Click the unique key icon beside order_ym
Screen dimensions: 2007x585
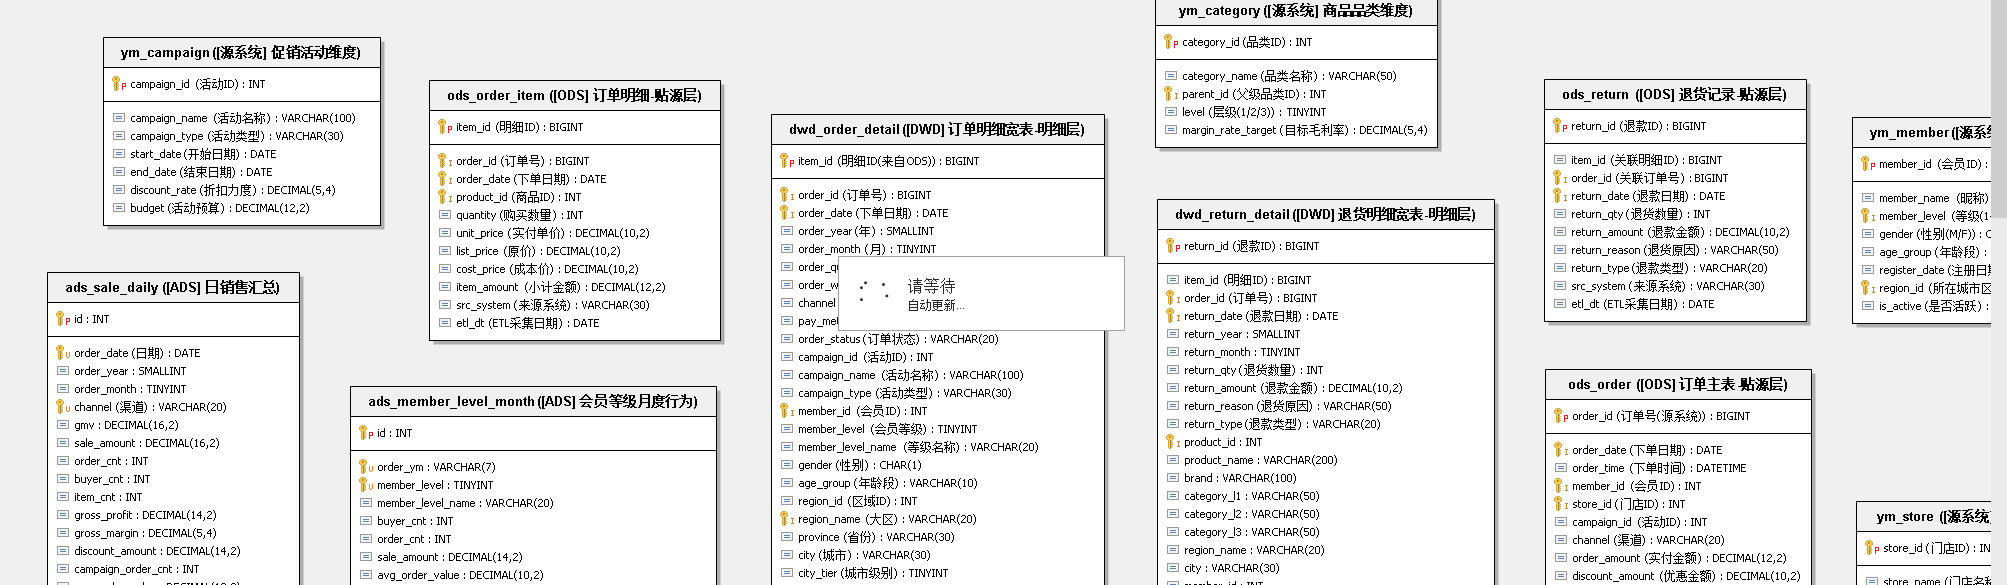pyautogui.click(x=365, y=467)
